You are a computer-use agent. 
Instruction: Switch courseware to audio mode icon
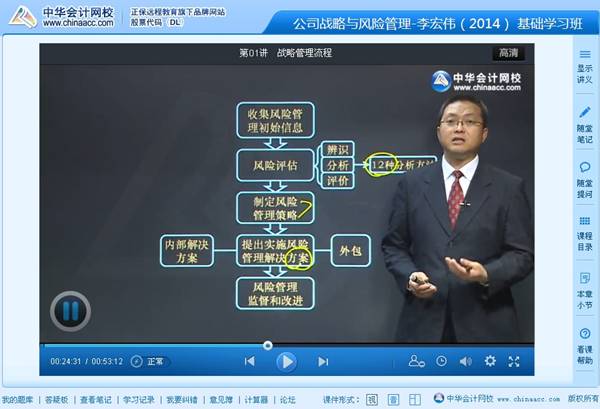pyautogui.click(x=393, y=400)
